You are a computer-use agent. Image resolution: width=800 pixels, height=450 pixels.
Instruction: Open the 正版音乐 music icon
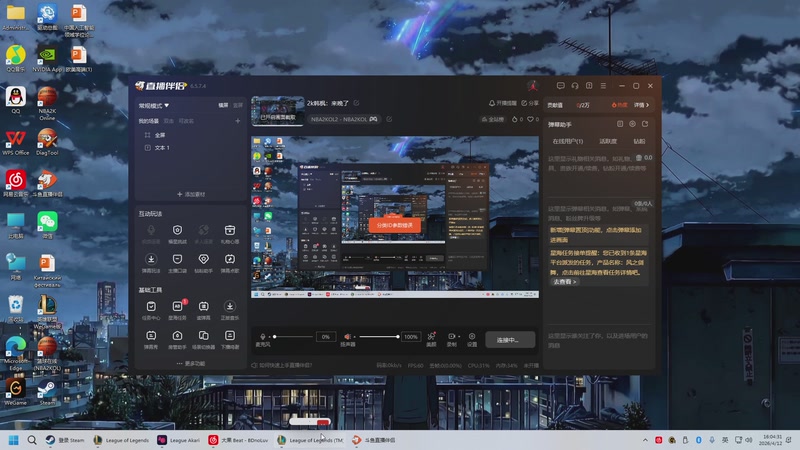[x=230, y=306]
